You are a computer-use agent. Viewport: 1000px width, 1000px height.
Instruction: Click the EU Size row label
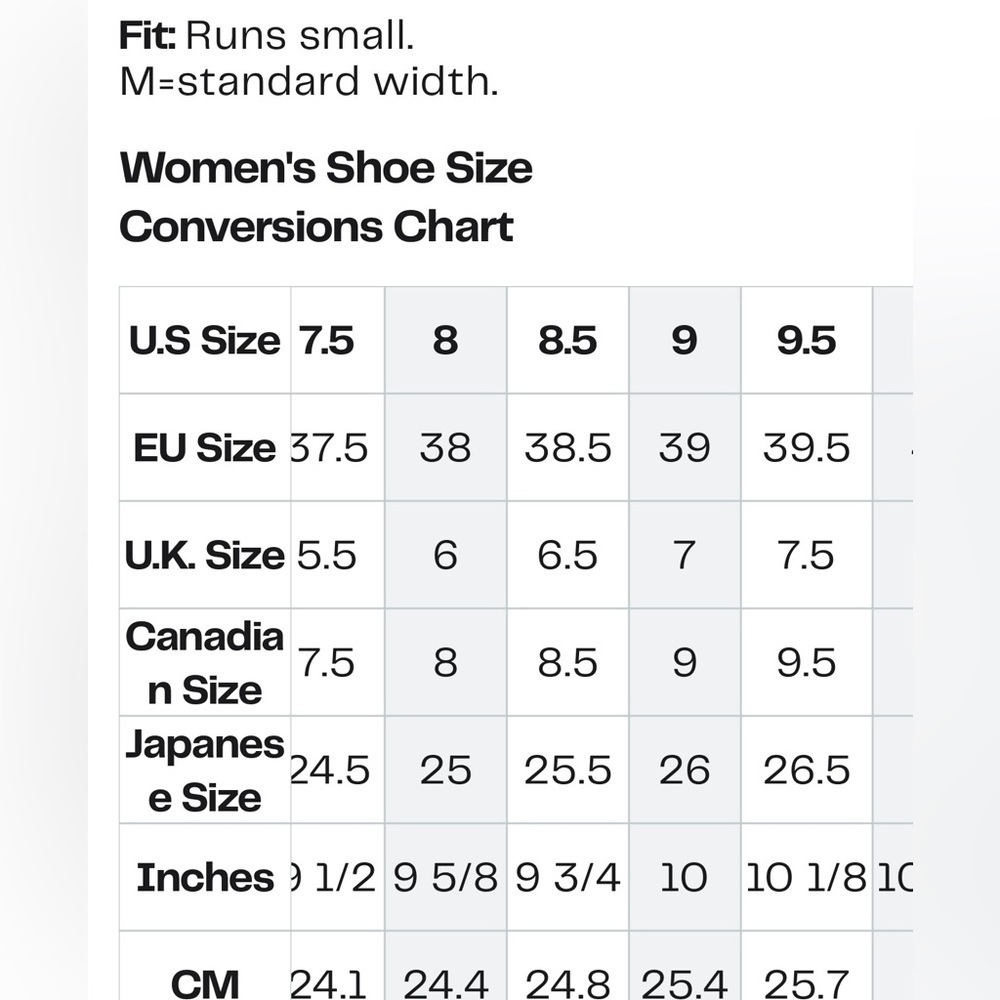(205, 448)
